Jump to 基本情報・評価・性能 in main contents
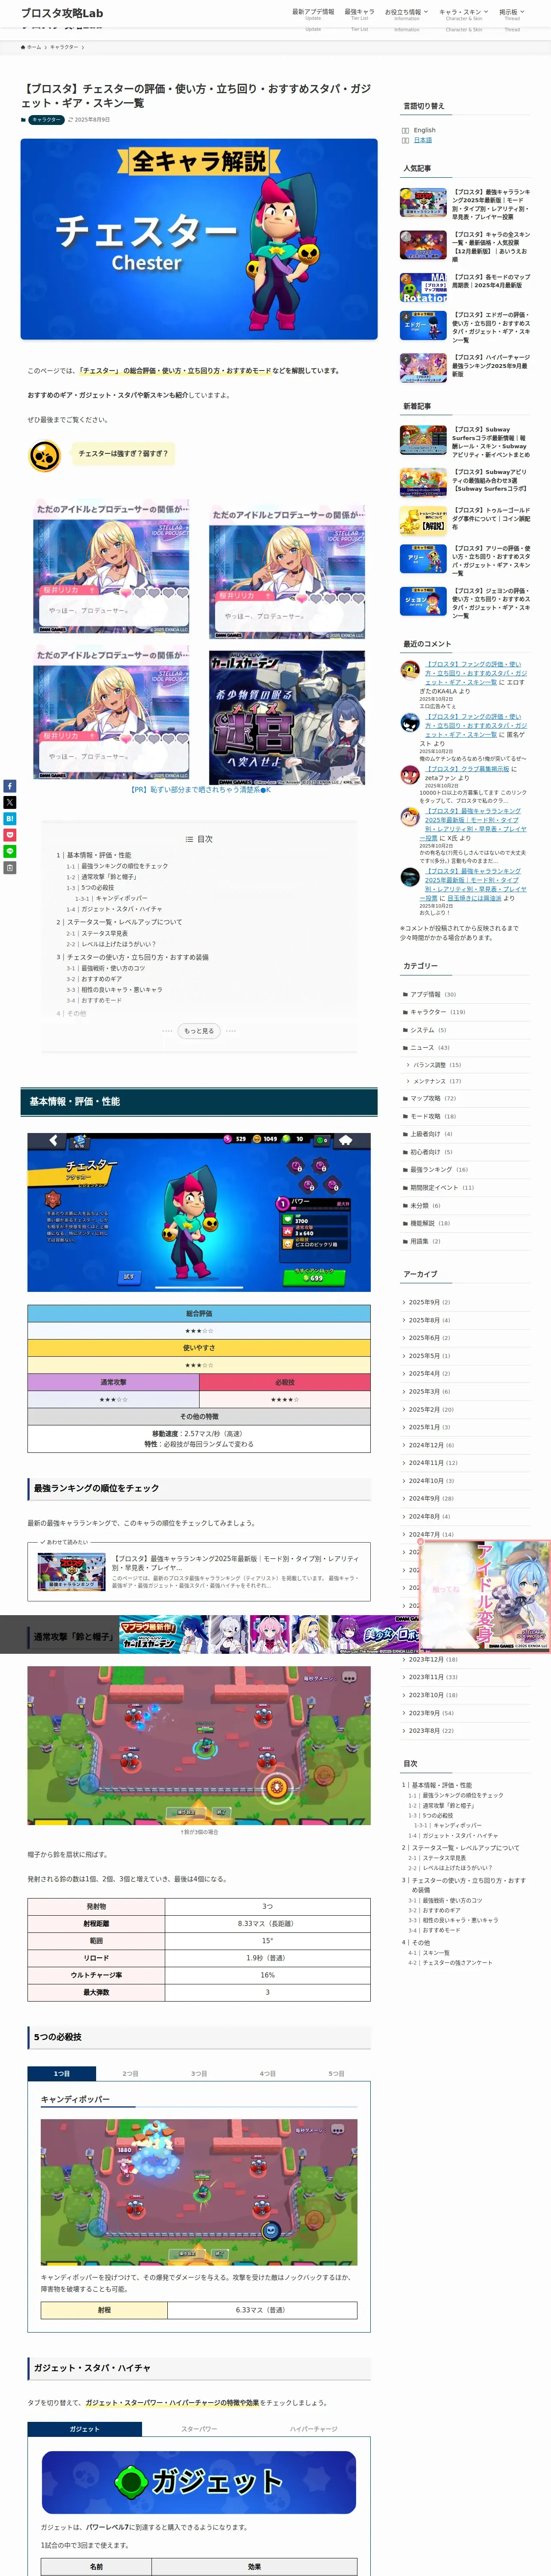Viewport: 551px width, 2576px height. click(x=95, y=855)
